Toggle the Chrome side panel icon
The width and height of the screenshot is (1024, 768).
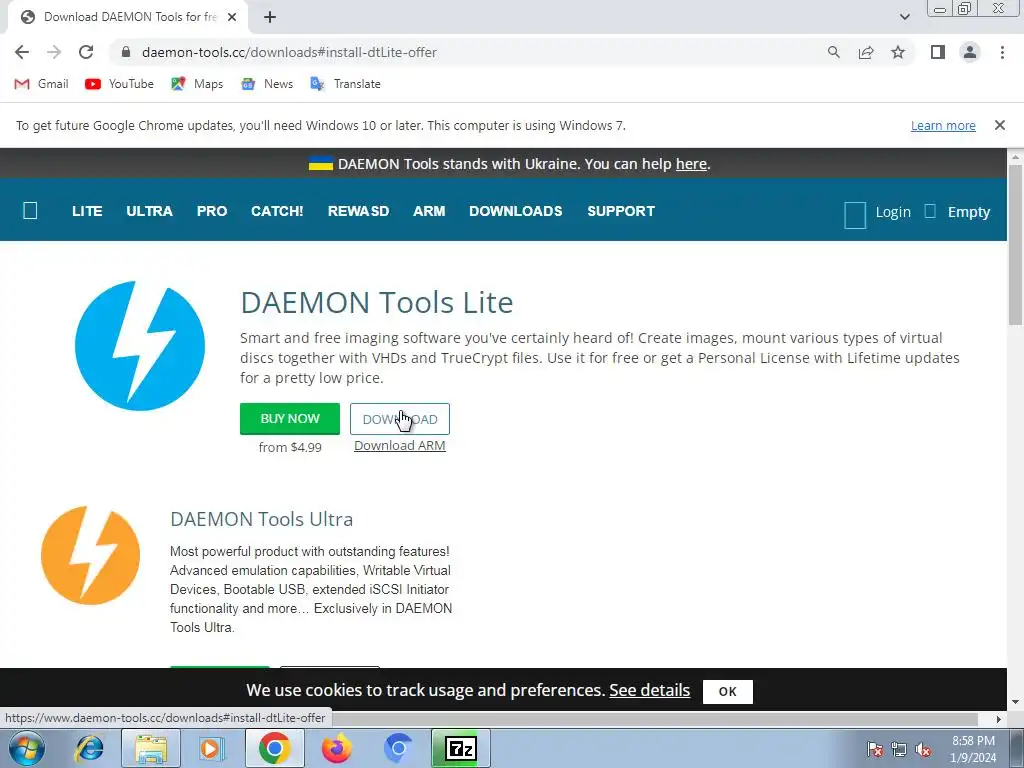pyautogui.click(x=938, y=52)
